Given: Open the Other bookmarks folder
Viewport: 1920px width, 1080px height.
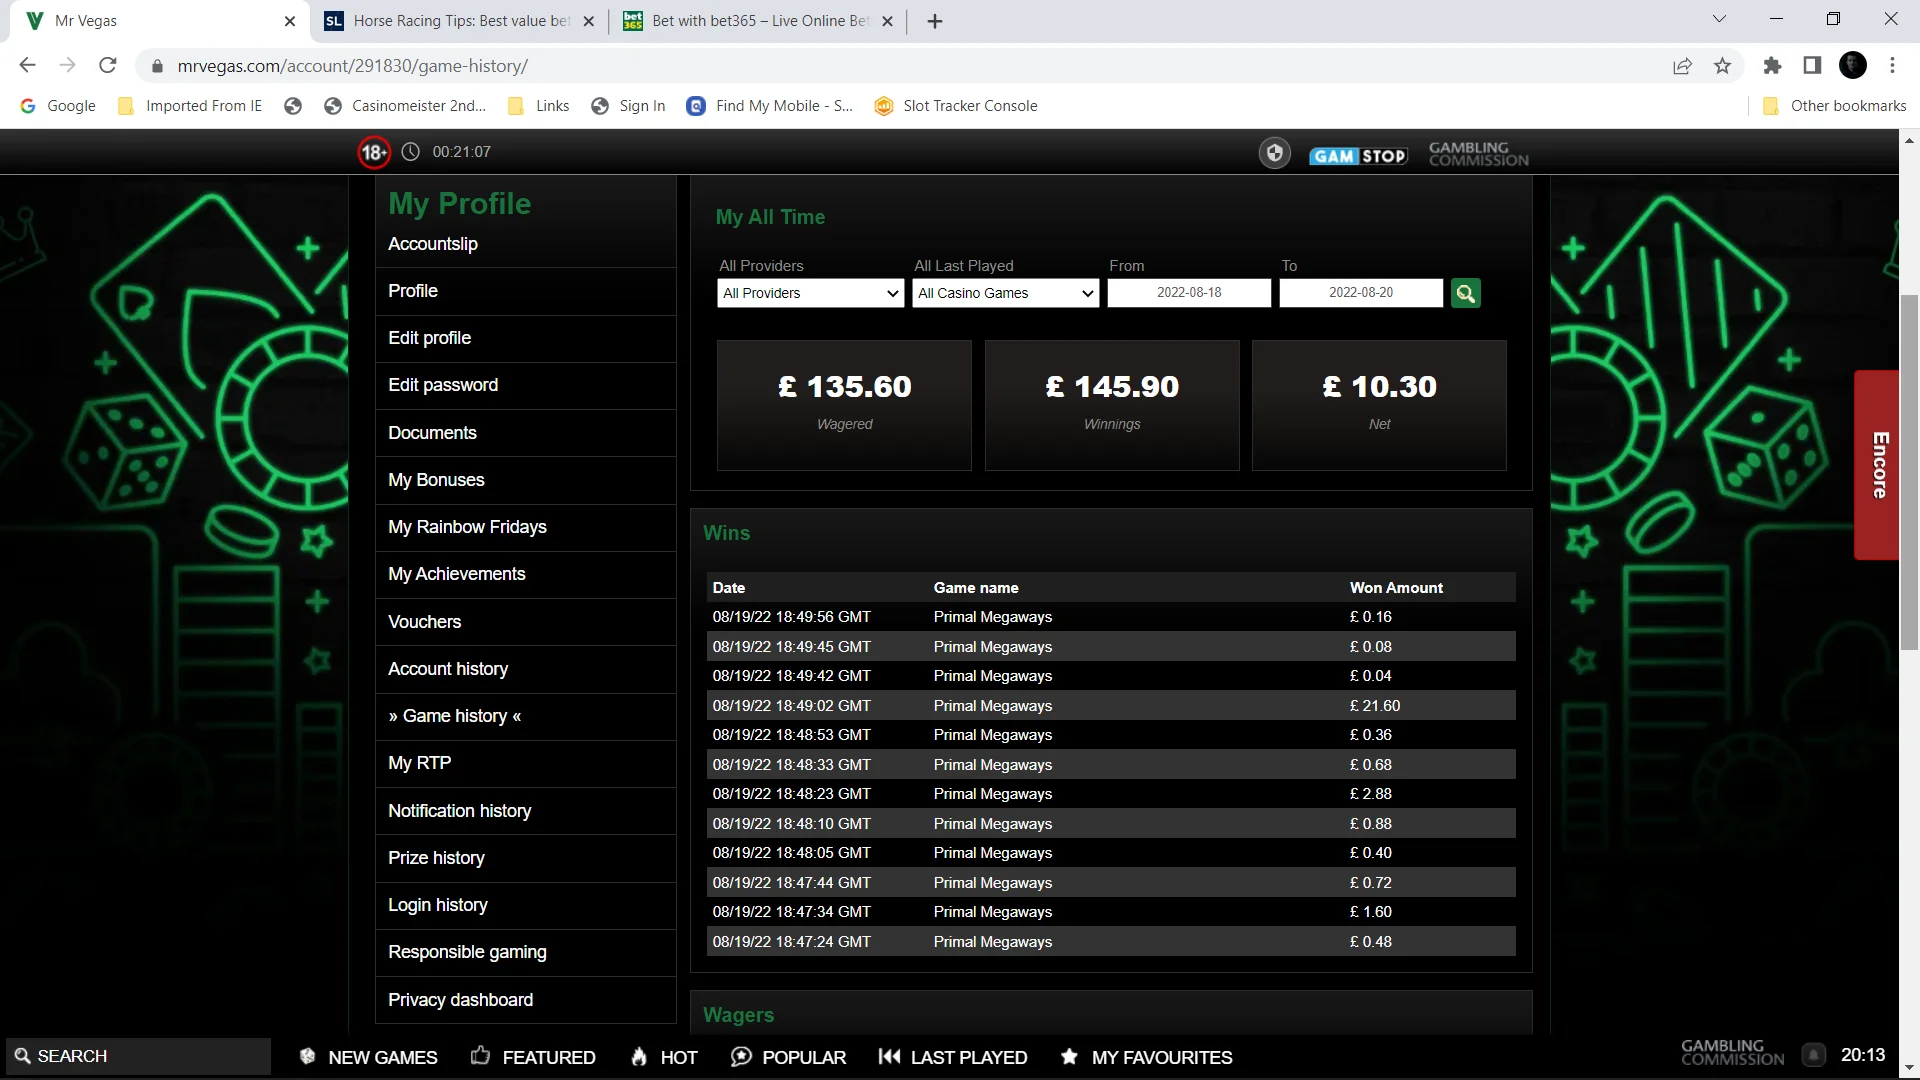Looking at the screenshot, I should click(1834, 106).
